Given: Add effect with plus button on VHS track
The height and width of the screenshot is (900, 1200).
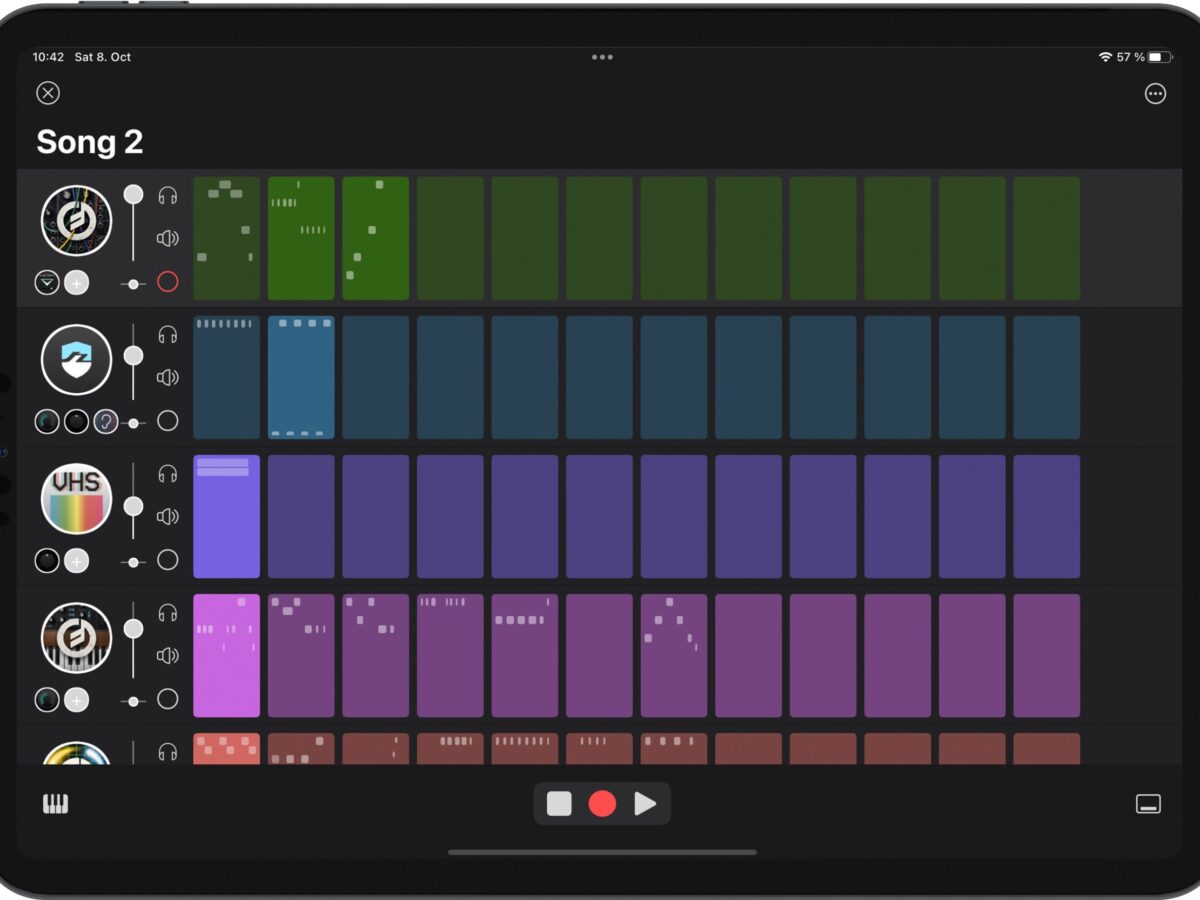Looking at the screenshot, I should point(77,561).
